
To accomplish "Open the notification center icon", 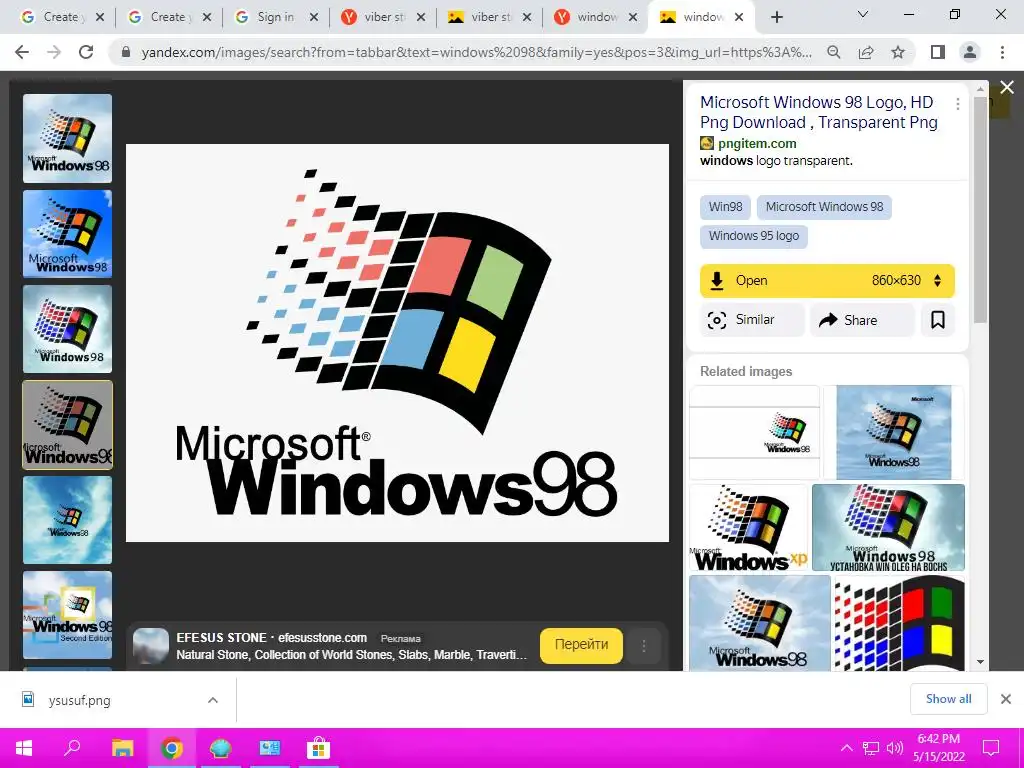I will [x=991, y=748].
